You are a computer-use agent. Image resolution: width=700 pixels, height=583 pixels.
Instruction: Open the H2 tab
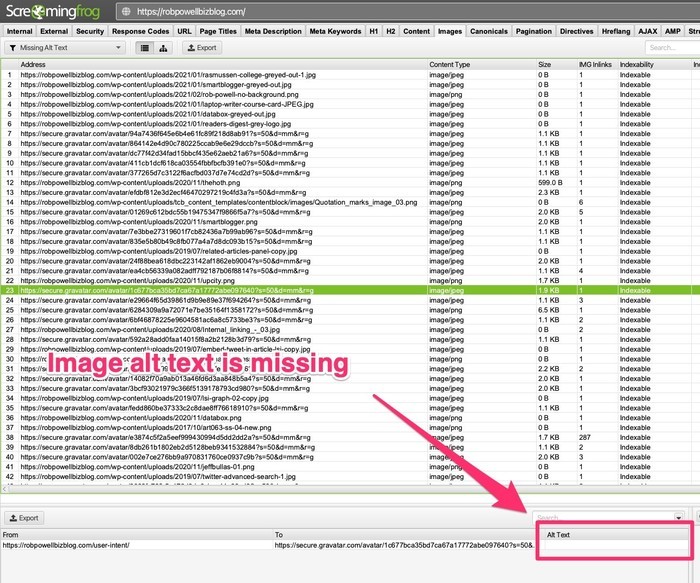click(x=391, y=31)
